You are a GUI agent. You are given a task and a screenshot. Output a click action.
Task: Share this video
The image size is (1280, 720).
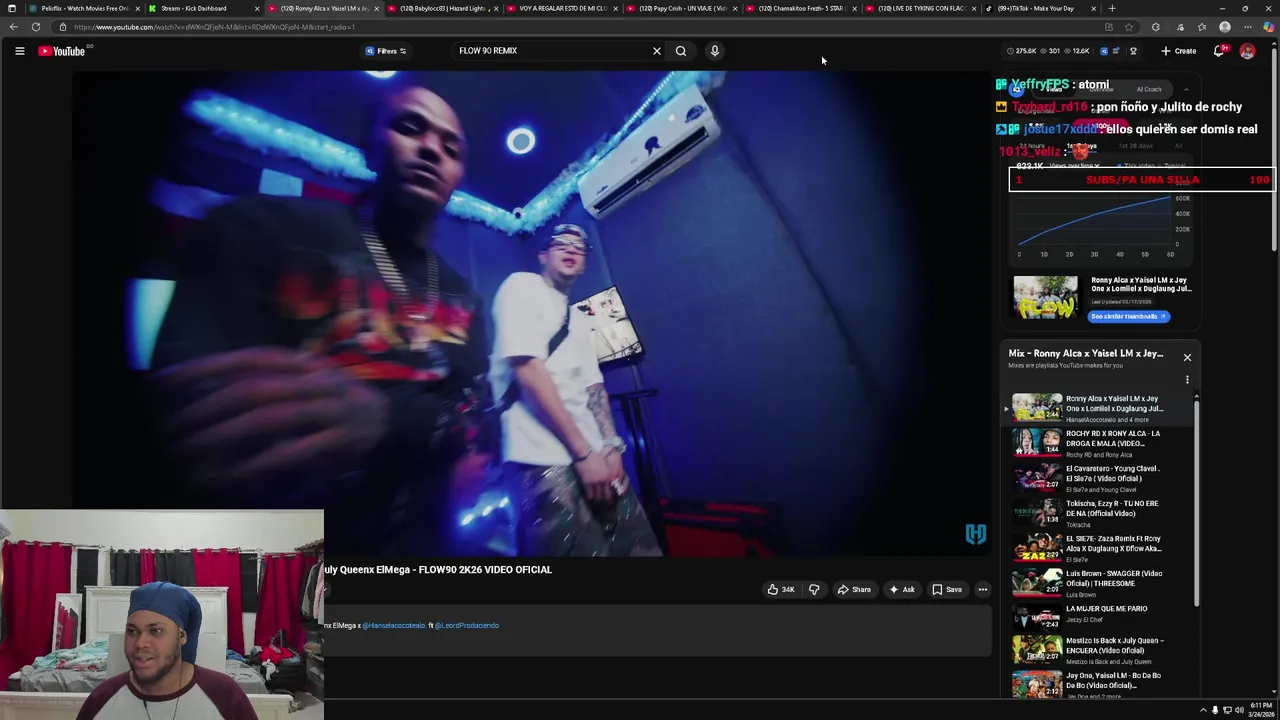pos(853,590)
